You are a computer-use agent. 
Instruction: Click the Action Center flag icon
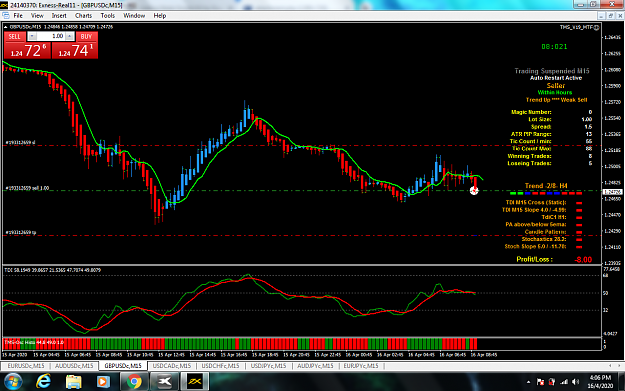tap(540, 382)
